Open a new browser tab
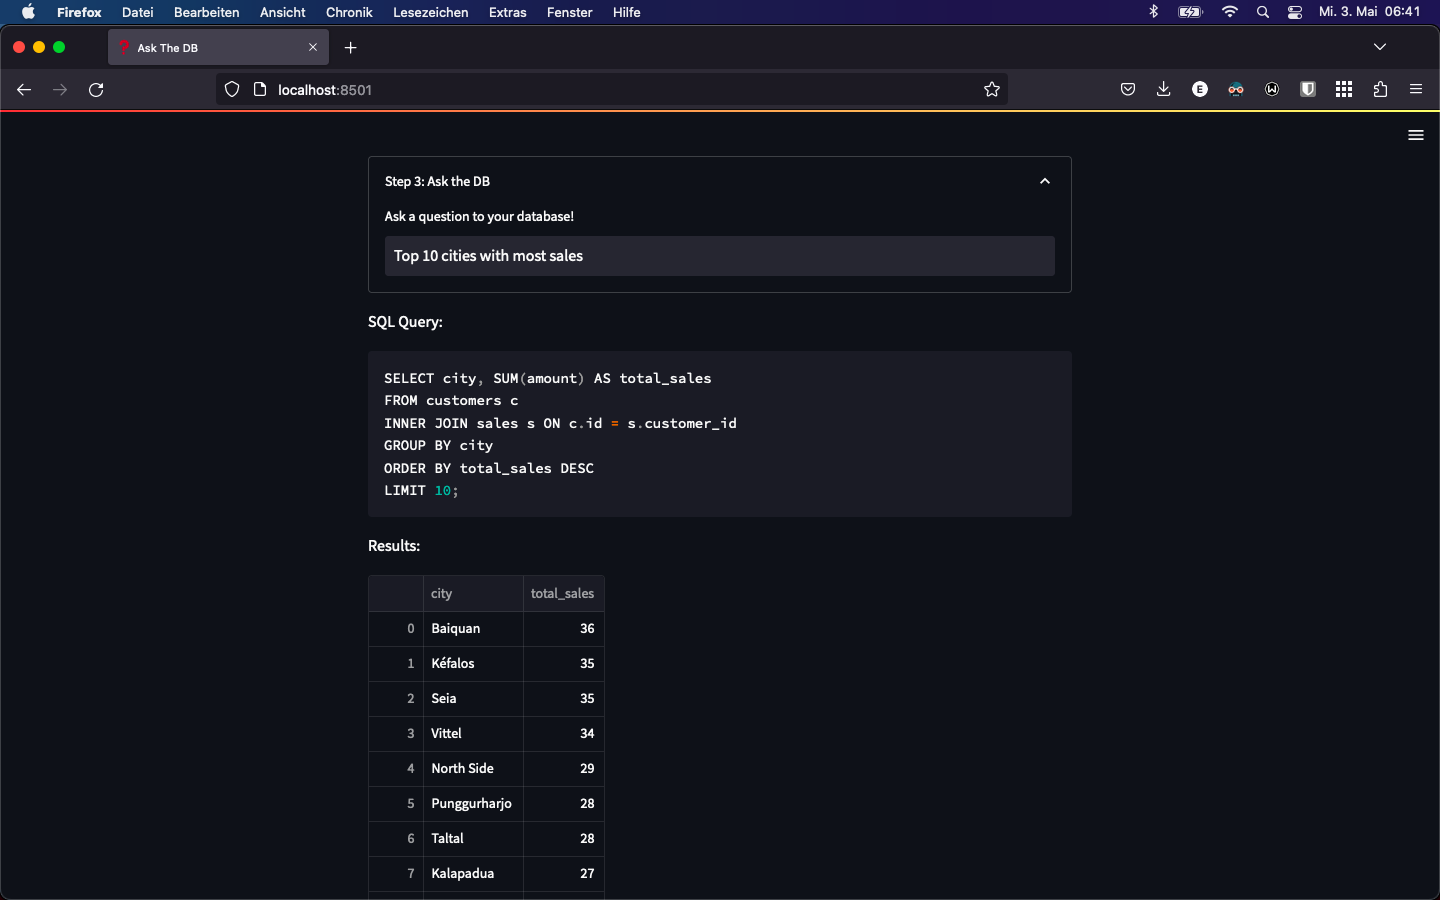Screen dimensions: 1440x900 pos(351,48)
